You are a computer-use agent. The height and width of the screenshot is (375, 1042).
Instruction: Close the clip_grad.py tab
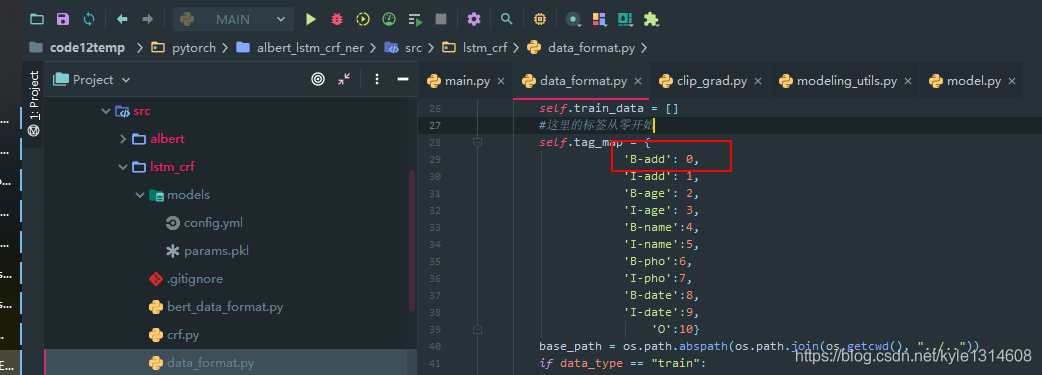coord(758,81)
